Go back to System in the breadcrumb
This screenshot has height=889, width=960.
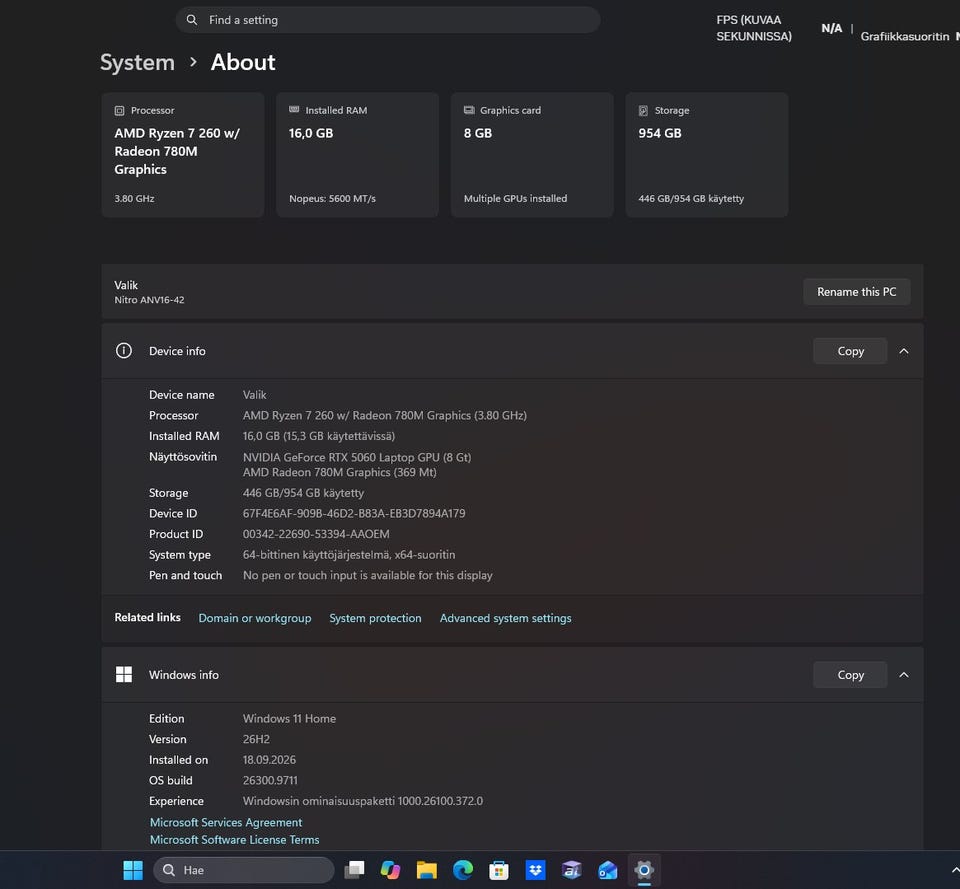(x=137, y=62)
